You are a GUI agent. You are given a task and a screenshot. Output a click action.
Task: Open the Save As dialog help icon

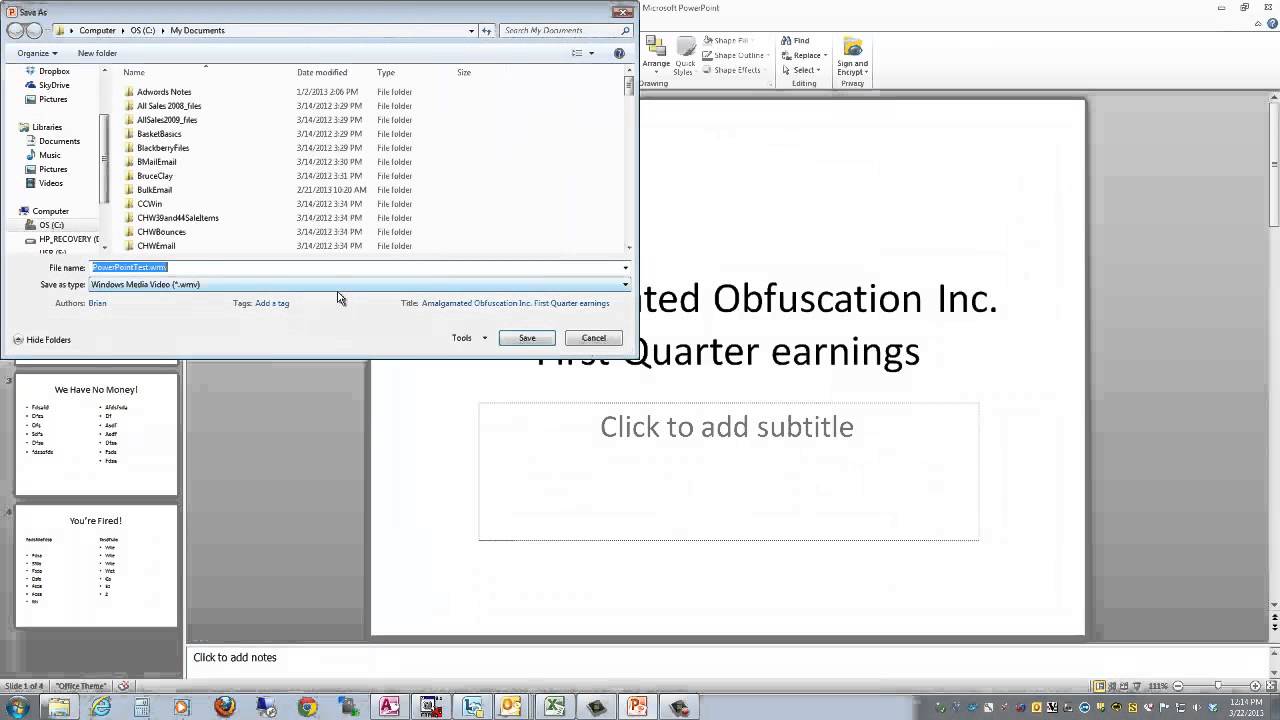[619, 53]
